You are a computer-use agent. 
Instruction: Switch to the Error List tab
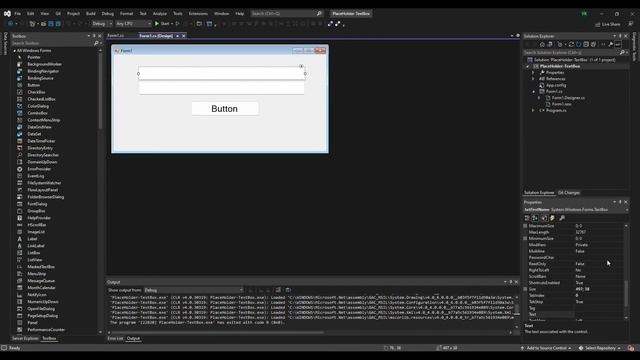tap(115, 338)
